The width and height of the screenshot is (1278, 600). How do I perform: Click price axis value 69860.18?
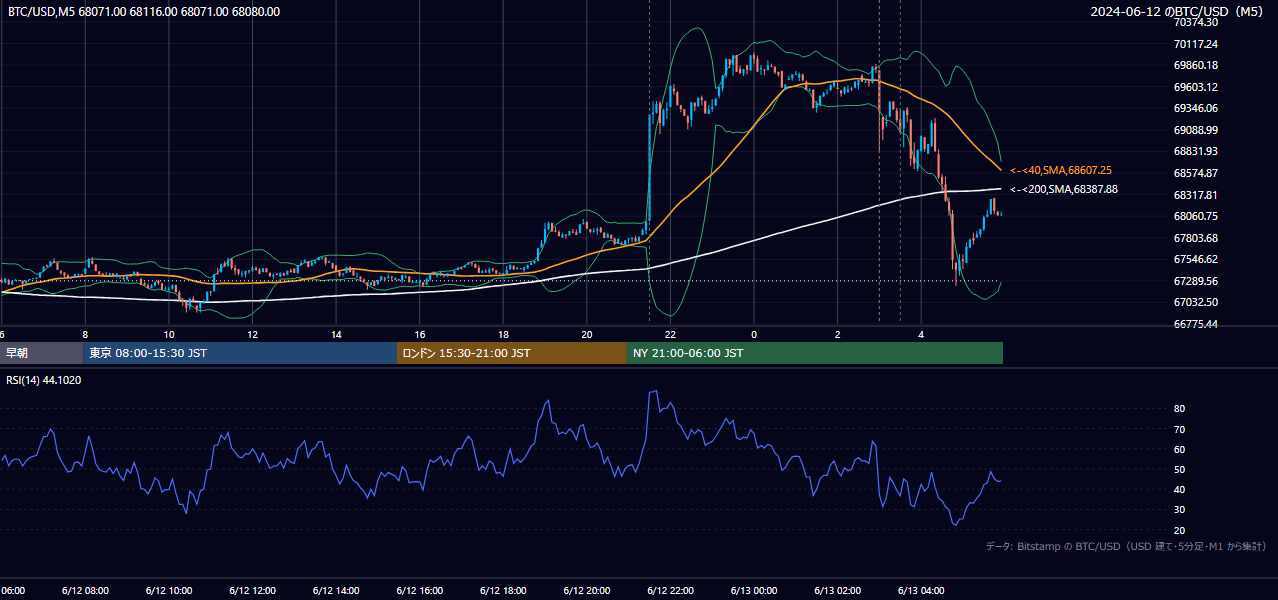(x=1195, y=65)
